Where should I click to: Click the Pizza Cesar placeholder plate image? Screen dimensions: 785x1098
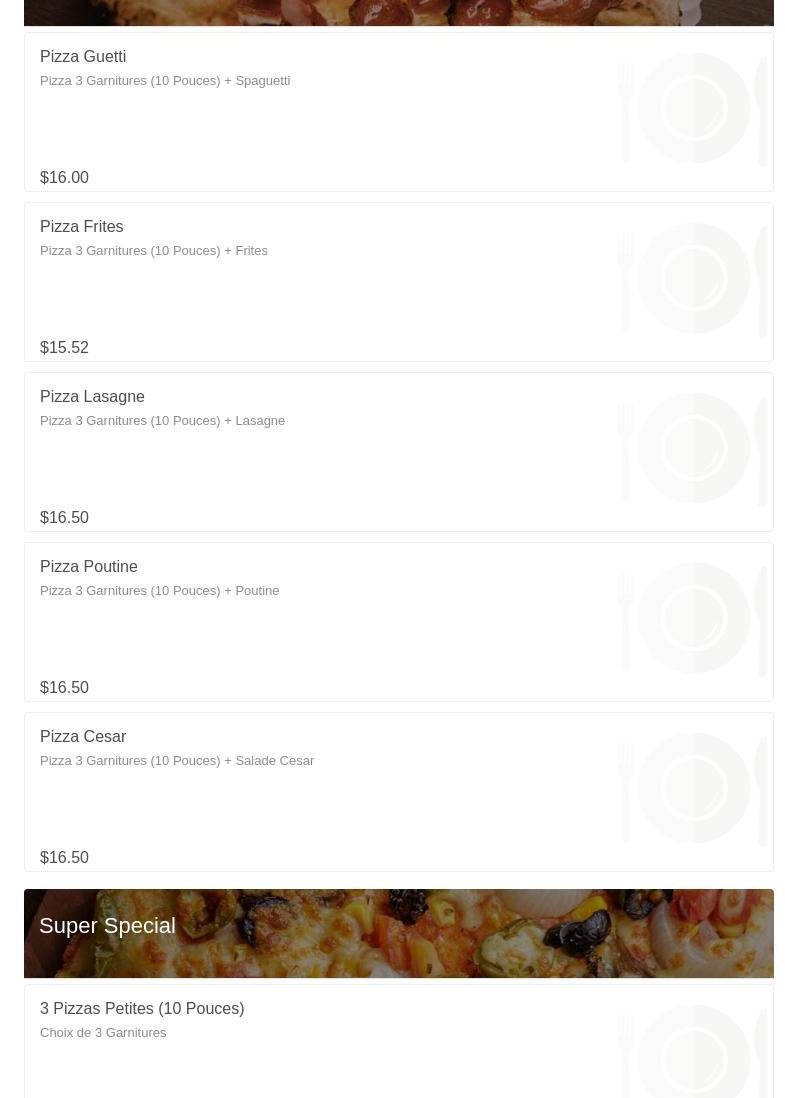[x=693, y=788]
